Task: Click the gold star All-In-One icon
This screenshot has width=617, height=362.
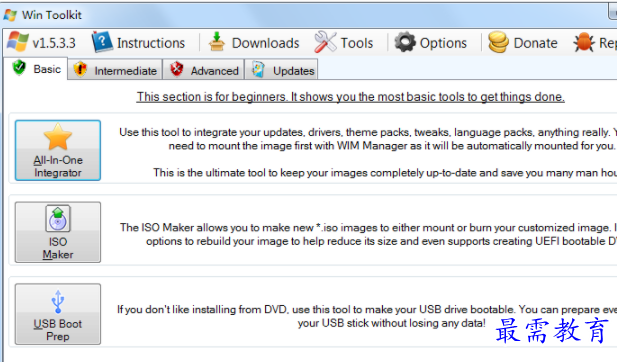Action: coord(58,137)
